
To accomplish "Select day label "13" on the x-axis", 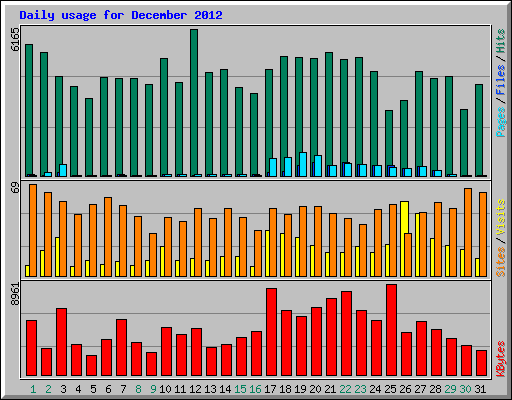I will click(210, 389).
